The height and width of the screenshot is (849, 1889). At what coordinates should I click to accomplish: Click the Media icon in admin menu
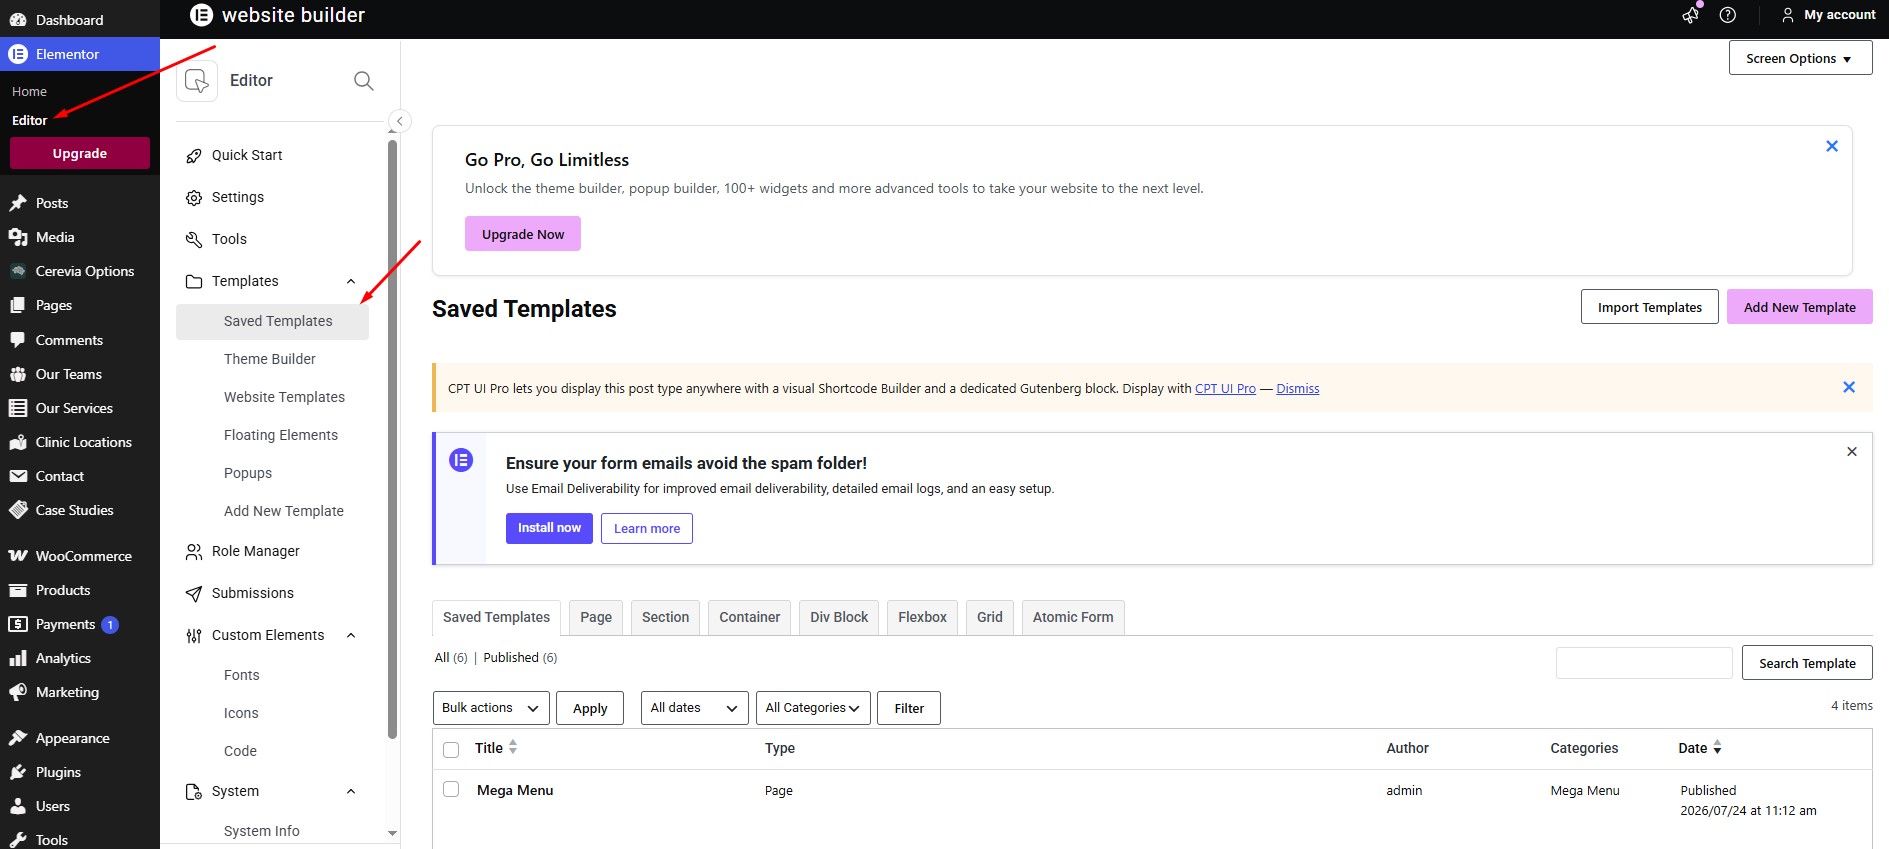click(x=18, y=237)
